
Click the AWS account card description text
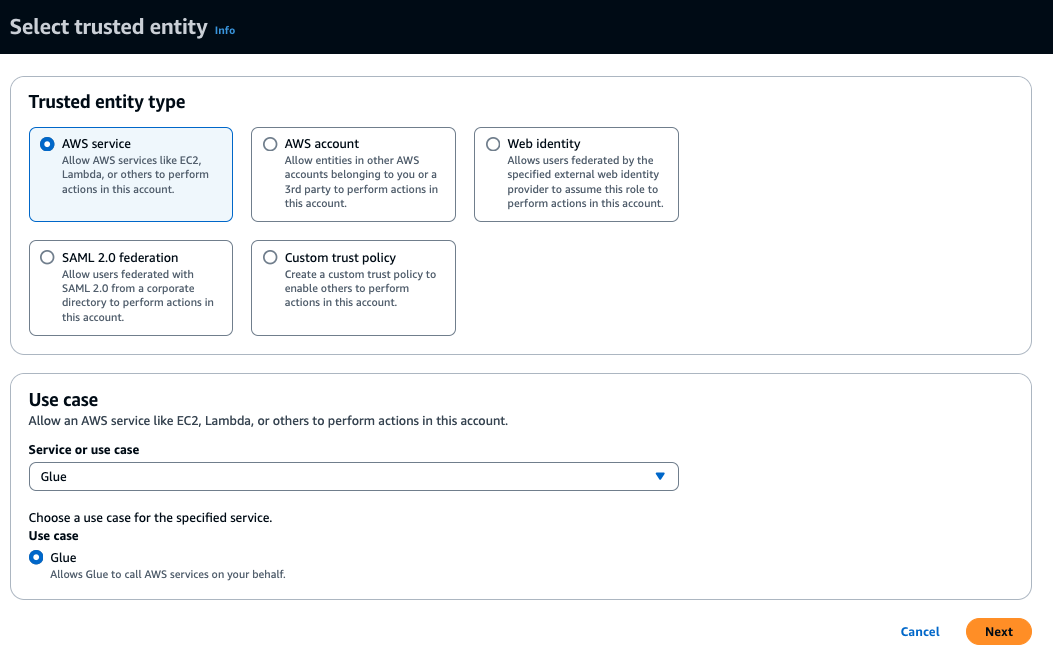[x=361, y=182]
